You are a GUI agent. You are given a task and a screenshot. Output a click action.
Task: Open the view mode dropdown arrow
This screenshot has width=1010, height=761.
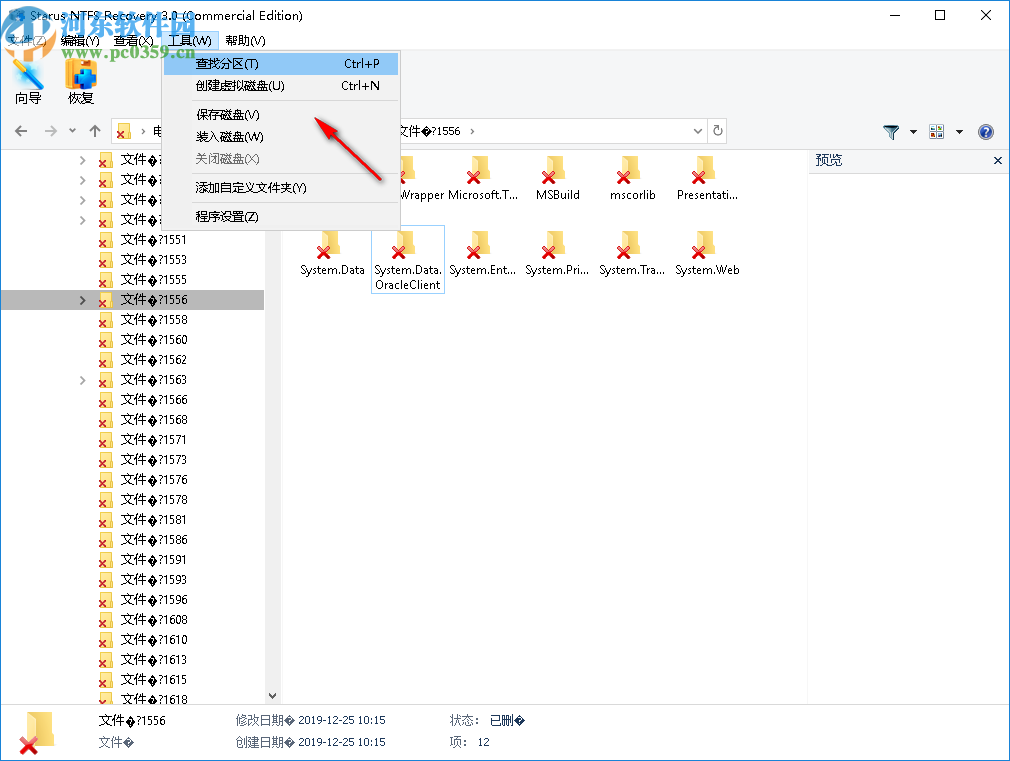[x=957, y=131]
